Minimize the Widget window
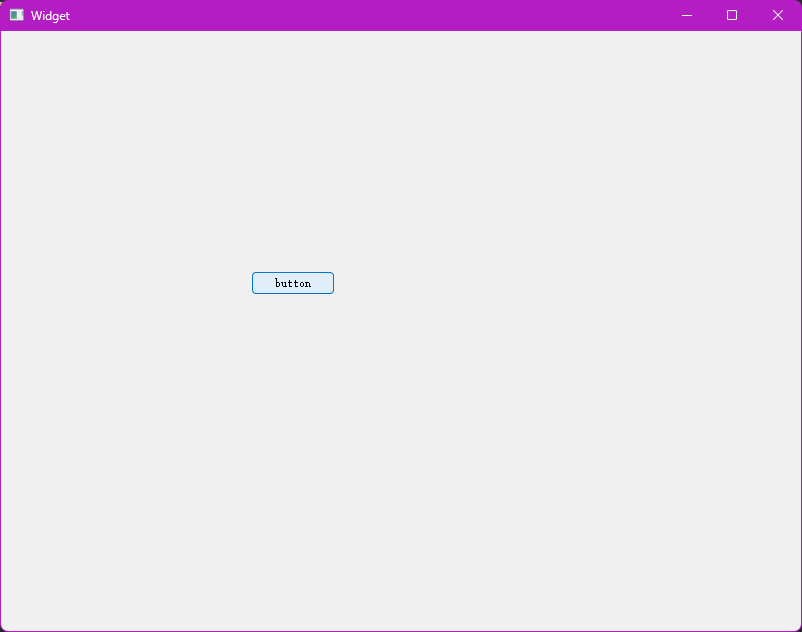Screen dimensions: 802x632 pos(687,15)
